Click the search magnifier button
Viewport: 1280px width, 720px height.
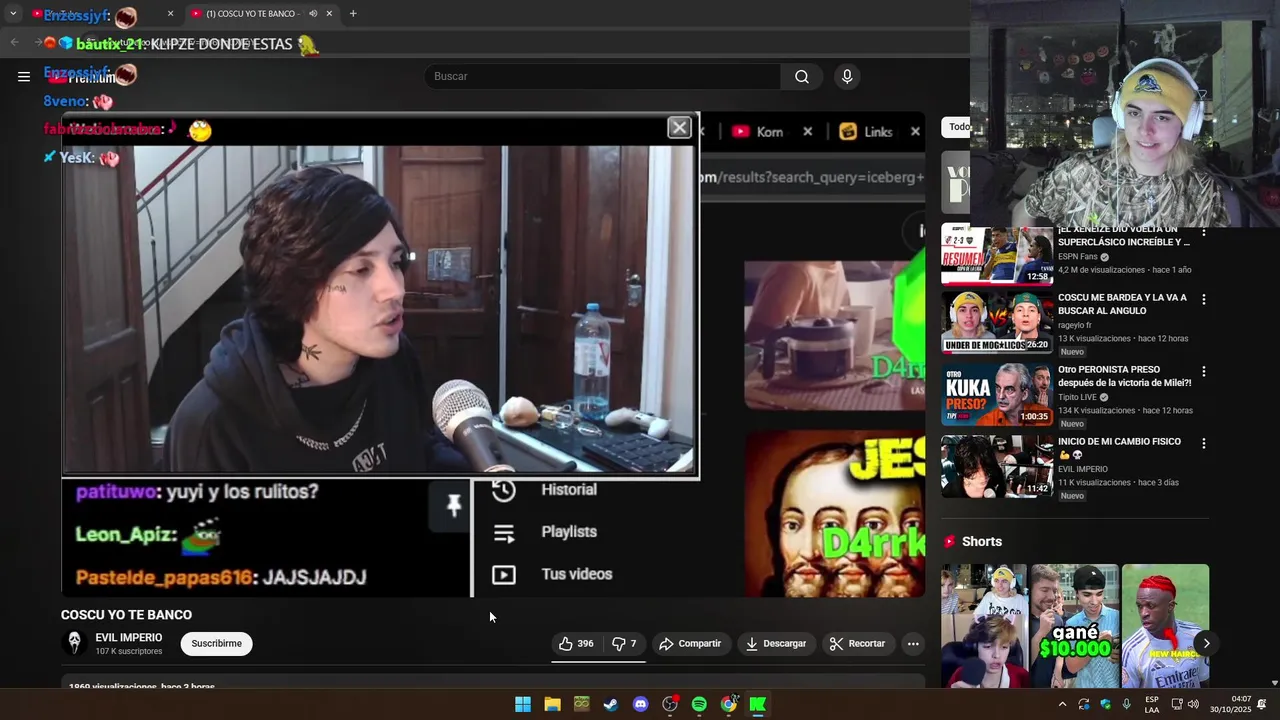[x=802, y=76]
